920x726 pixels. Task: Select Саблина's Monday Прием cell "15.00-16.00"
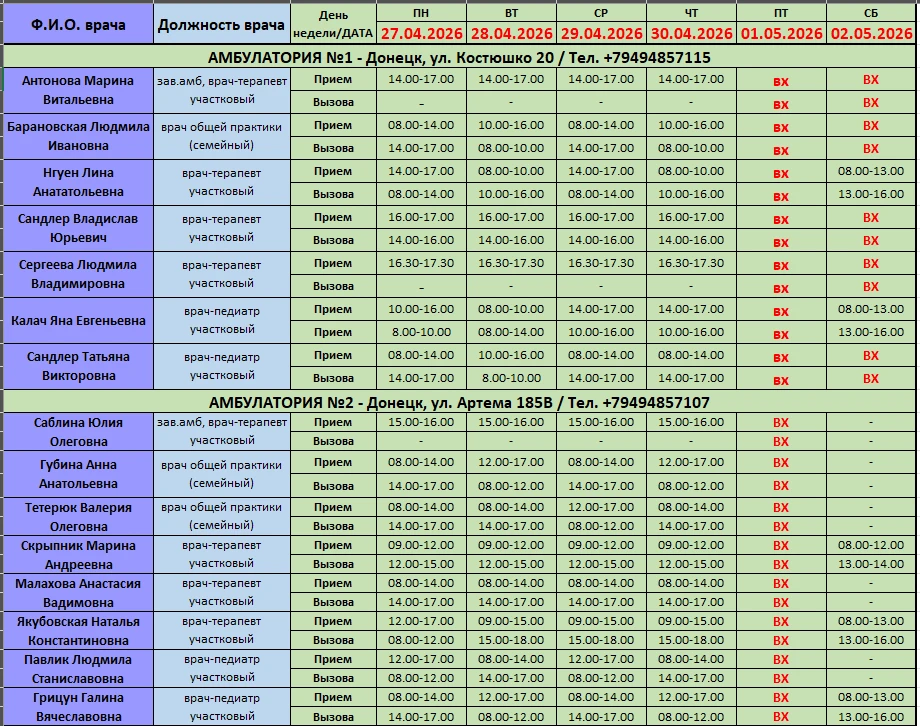click(x=421, y=422)
